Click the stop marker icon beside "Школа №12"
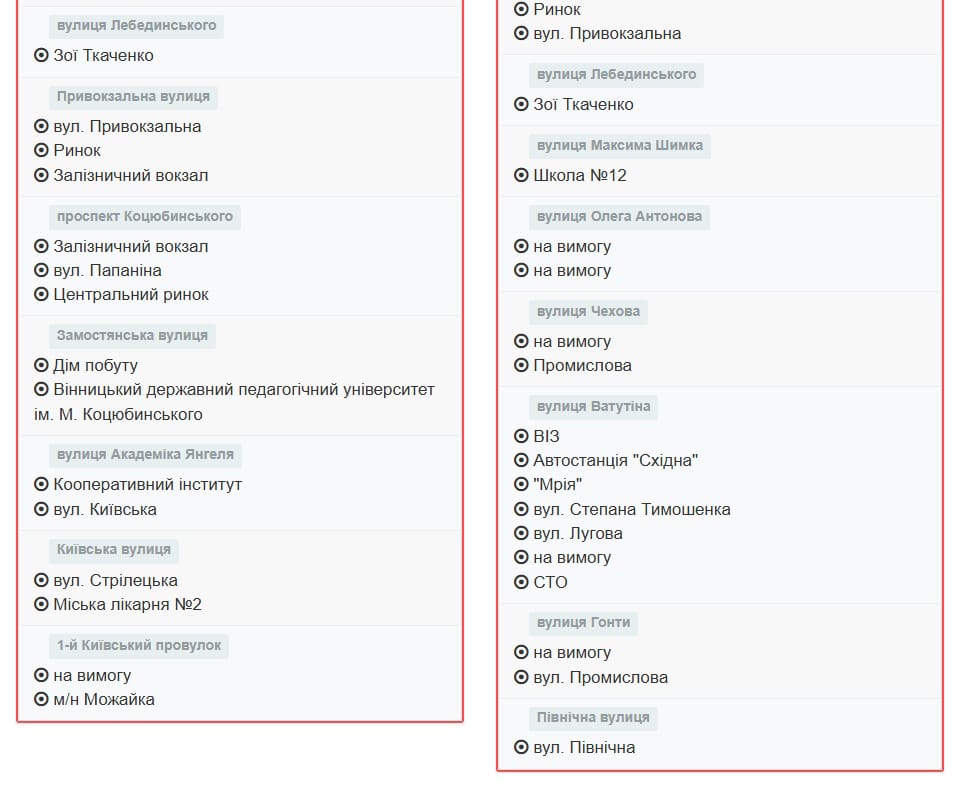The image size is (964, 787). click(x=521, y=175)
